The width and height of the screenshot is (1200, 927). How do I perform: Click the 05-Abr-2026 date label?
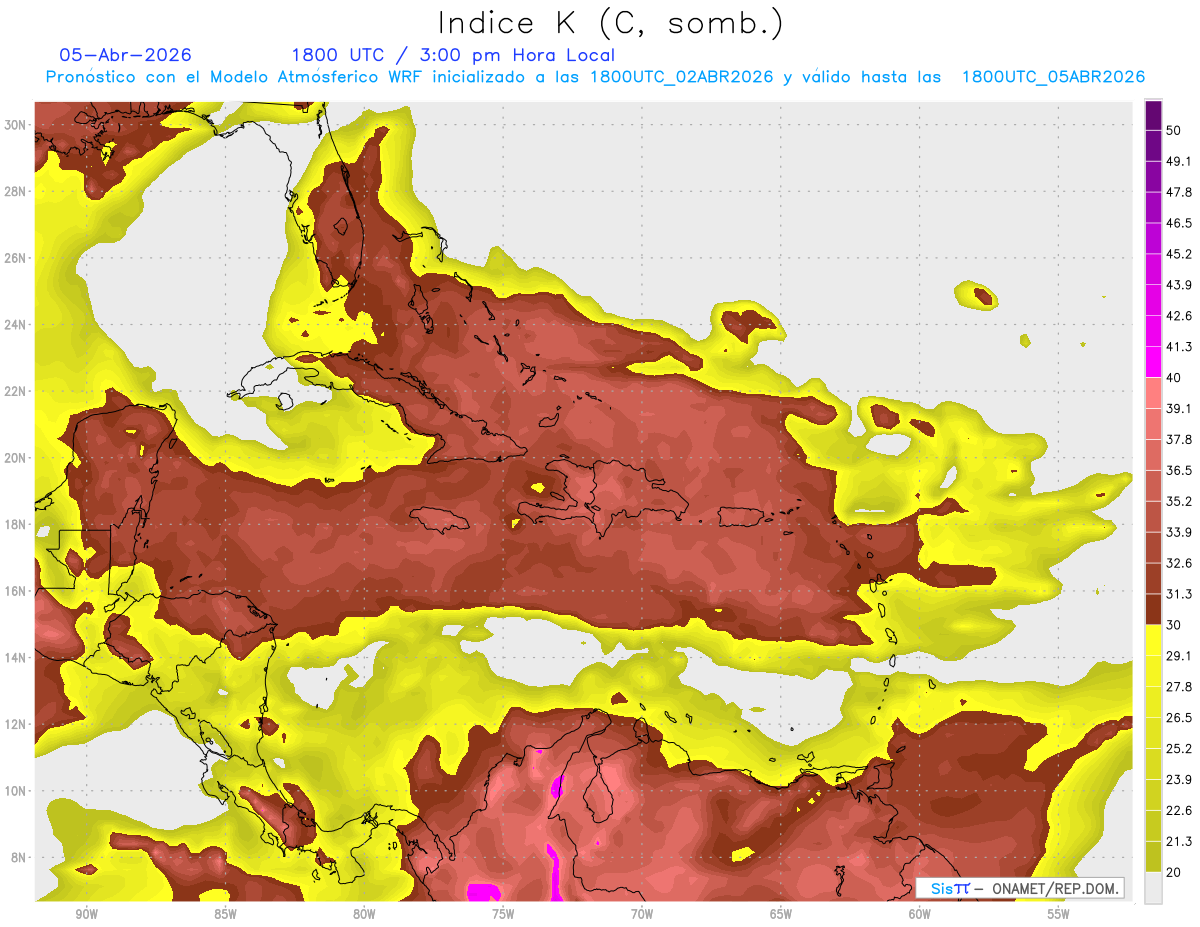pyautogui.click(x=126, y=55)
